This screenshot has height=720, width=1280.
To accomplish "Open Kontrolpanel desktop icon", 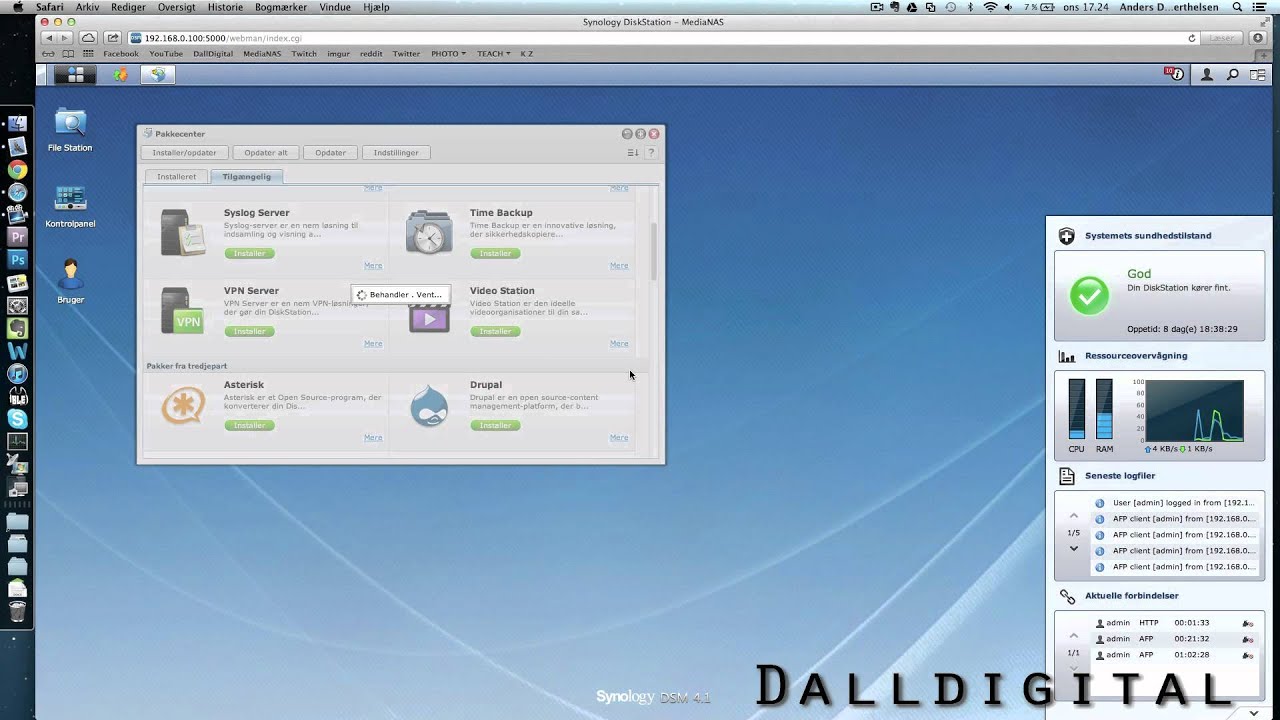I will tap(70, 206).
